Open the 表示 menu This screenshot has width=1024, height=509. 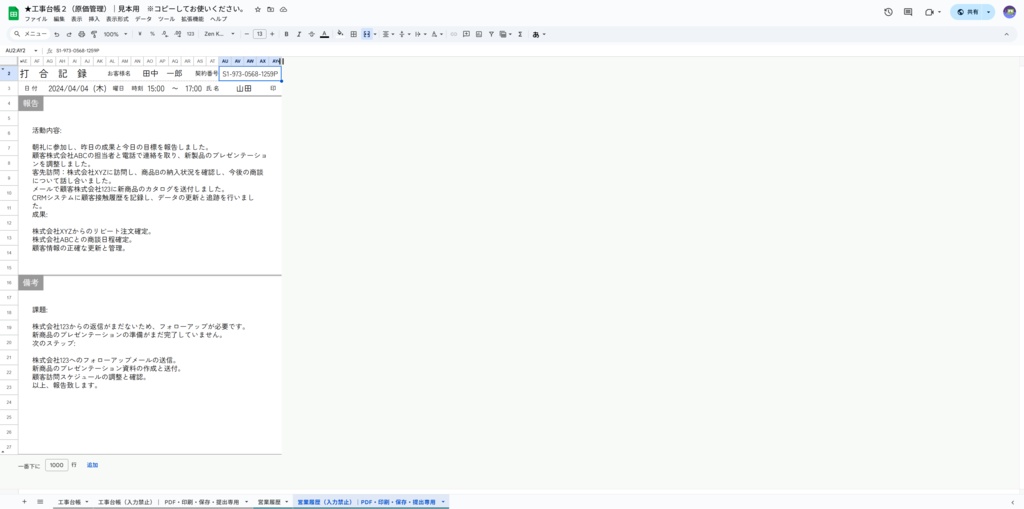tap(76, 19)
